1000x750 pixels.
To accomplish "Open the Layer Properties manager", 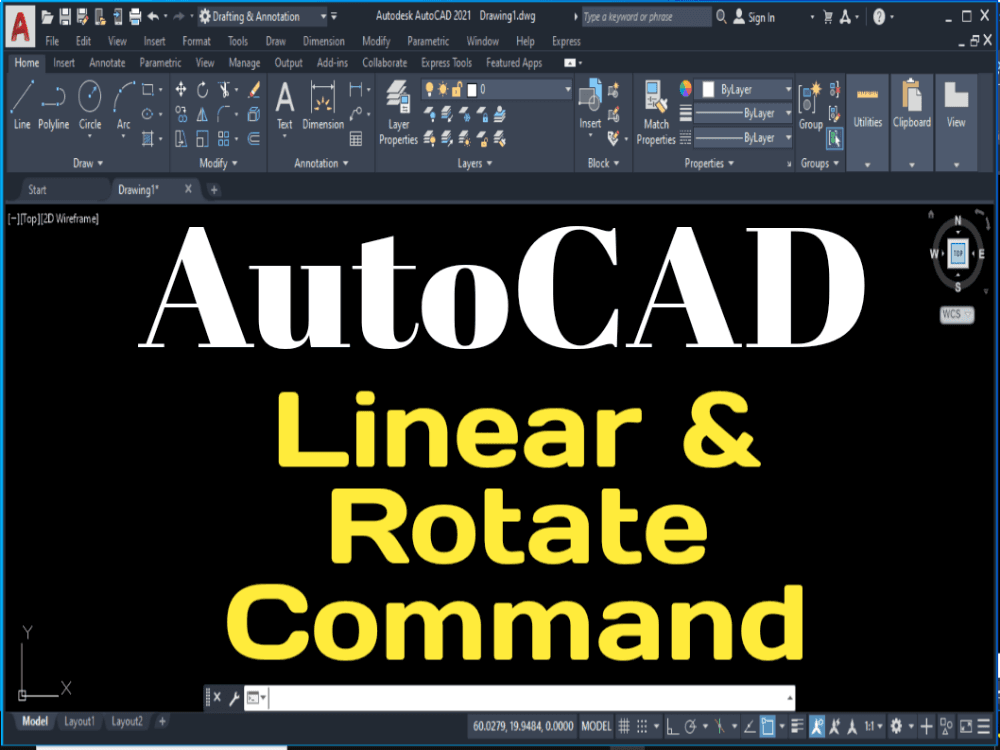I will (399, 112).
